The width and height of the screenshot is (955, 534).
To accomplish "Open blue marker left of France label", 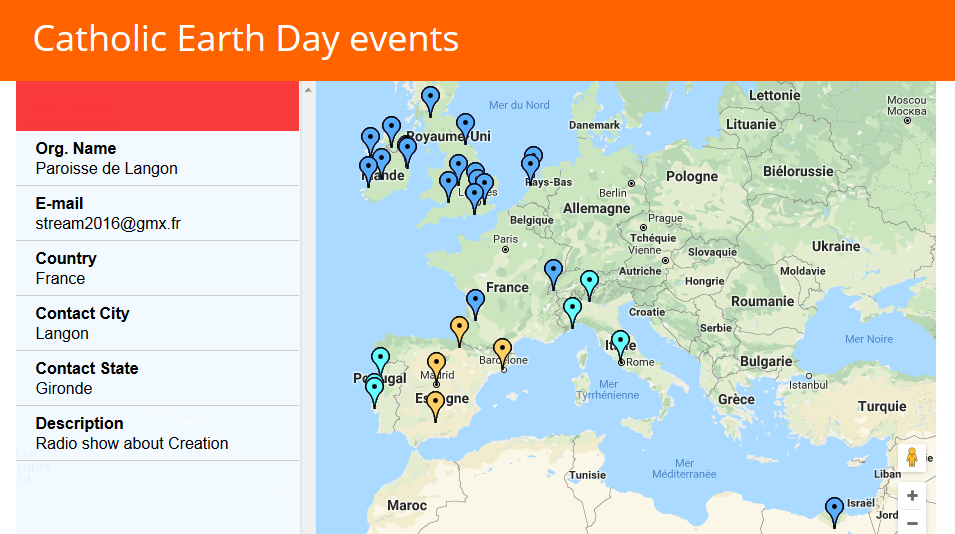I will (x=475, y=302).
